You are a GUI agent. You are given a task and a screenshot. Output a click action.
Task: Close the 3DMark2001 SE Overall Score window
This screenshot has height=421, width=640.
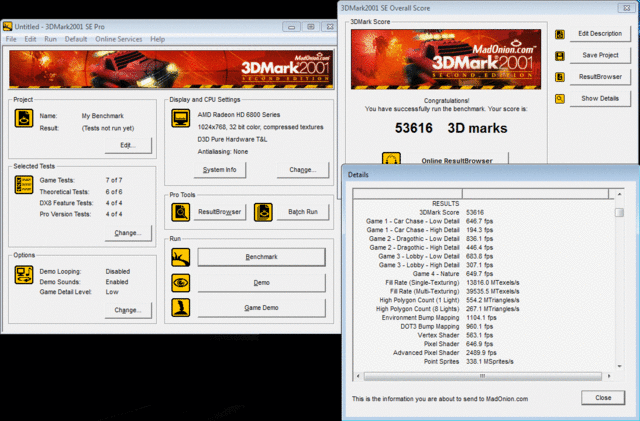point(627,8)
